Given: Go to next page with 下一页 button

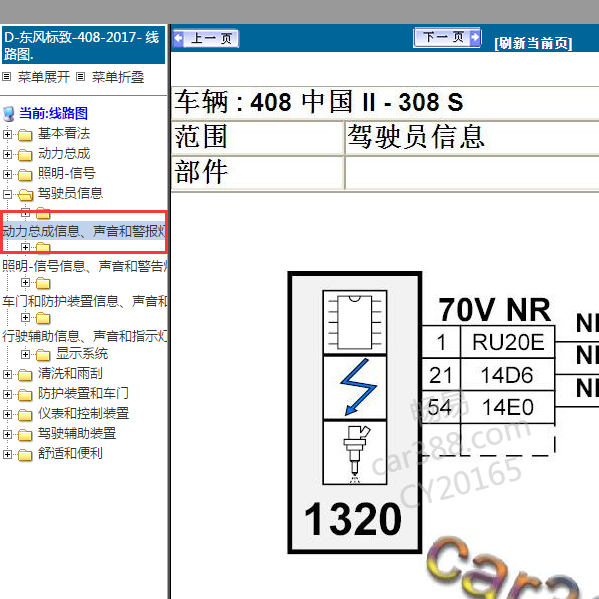Looking at the screenshot, I should click(x=447, y=37).
